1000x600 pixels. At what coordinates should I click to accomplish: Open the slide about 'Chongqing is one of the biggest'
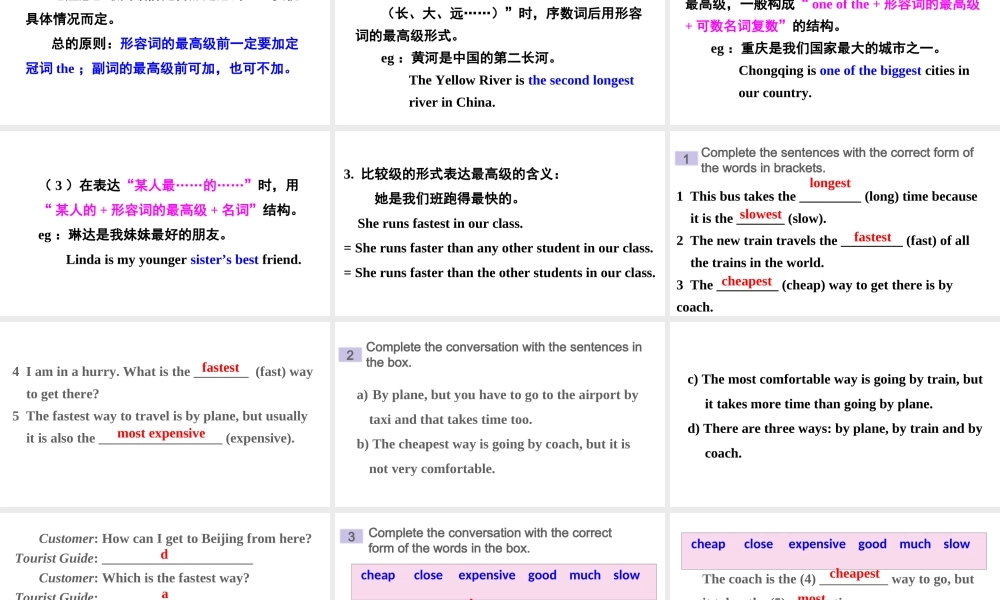point(835,62)
